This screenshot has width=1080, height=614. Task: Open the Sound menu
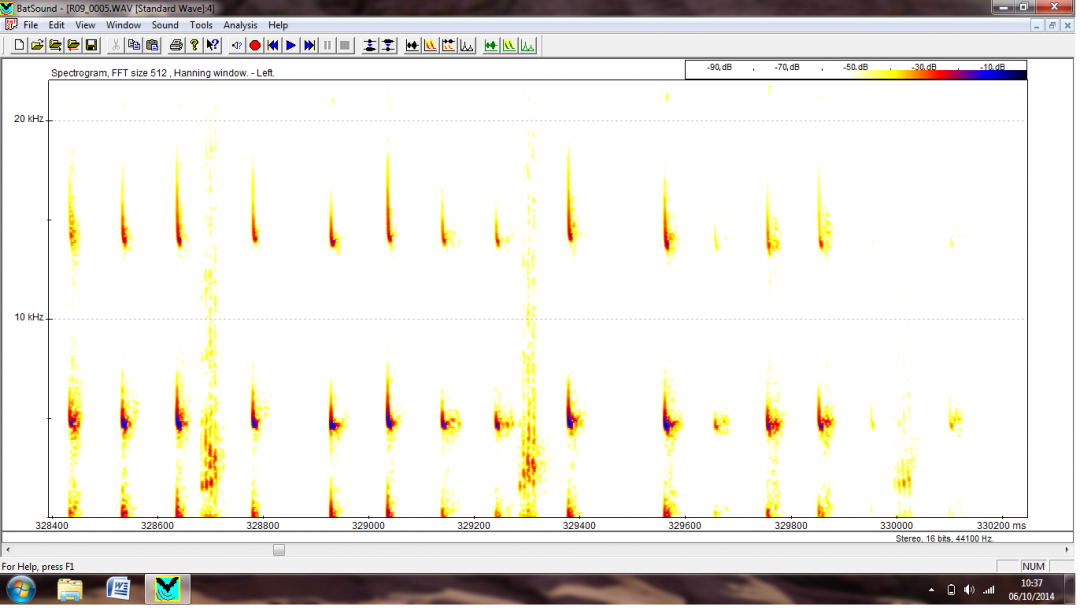[x=164, y=25]
